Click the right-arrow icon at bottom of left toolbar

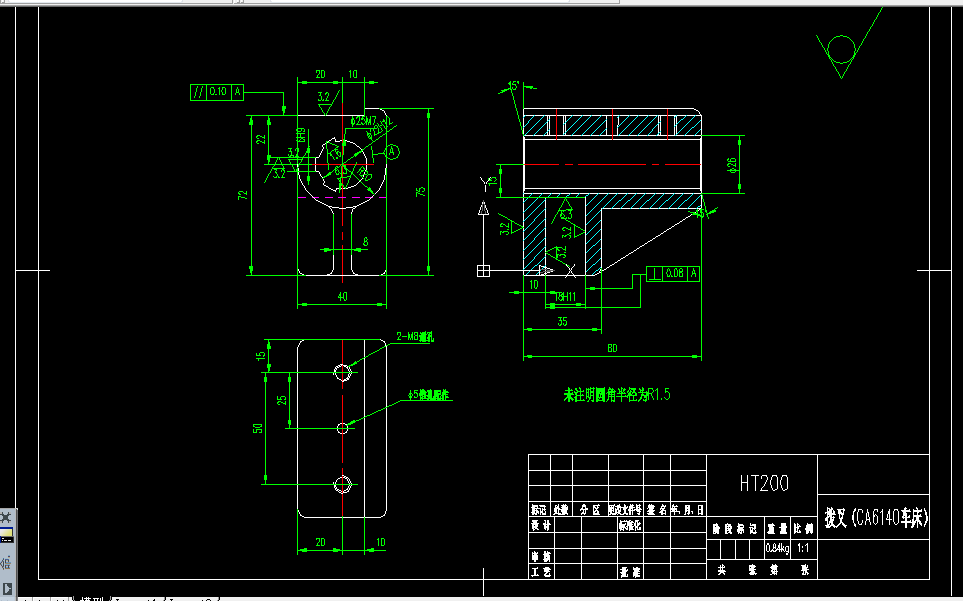pyautogui.click(x=6, y=588)
